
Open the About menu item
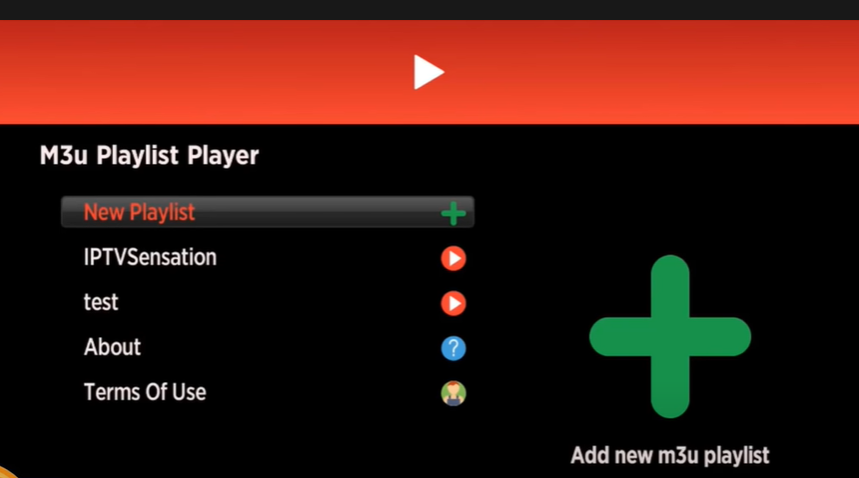point(112,347)
